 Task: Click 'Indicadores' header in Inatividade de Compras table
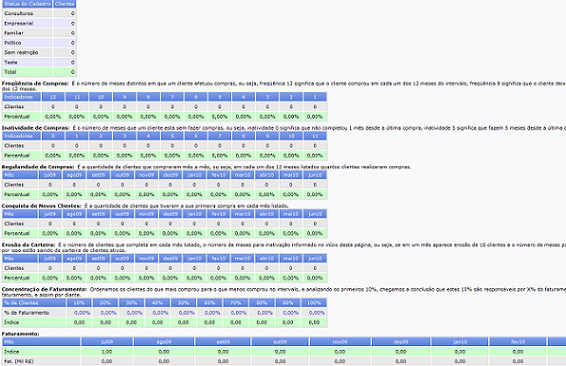[22, 136]
